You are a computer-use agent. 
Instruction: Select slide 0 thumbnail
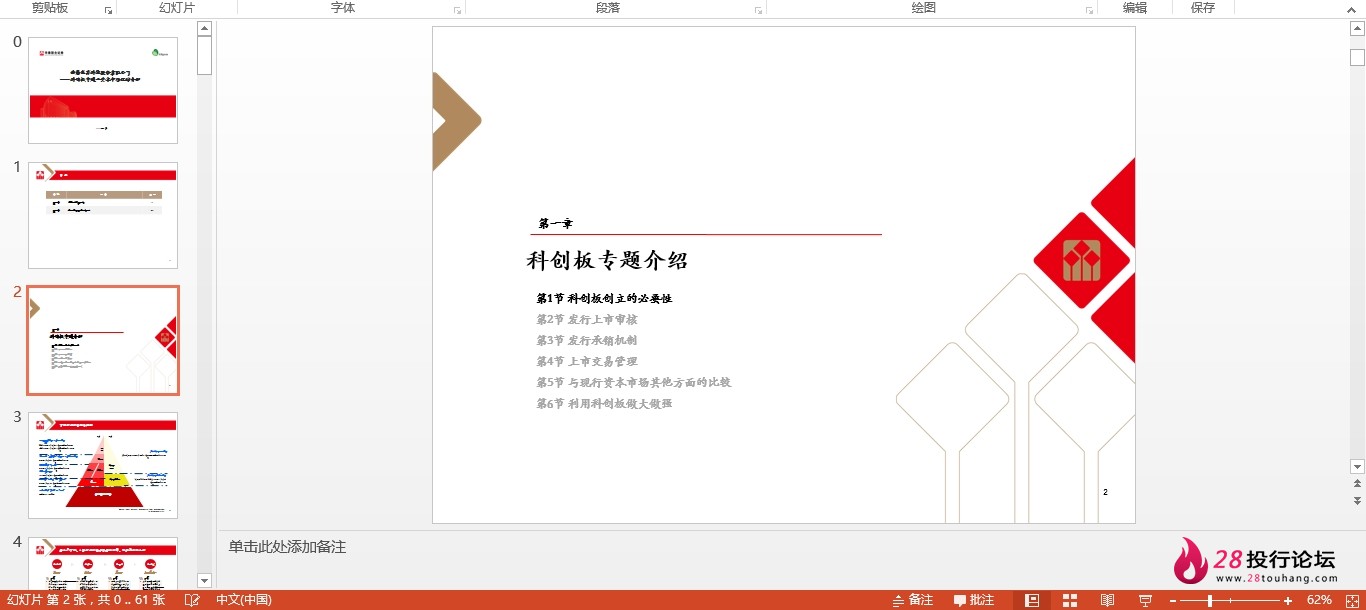coord(103,90)
